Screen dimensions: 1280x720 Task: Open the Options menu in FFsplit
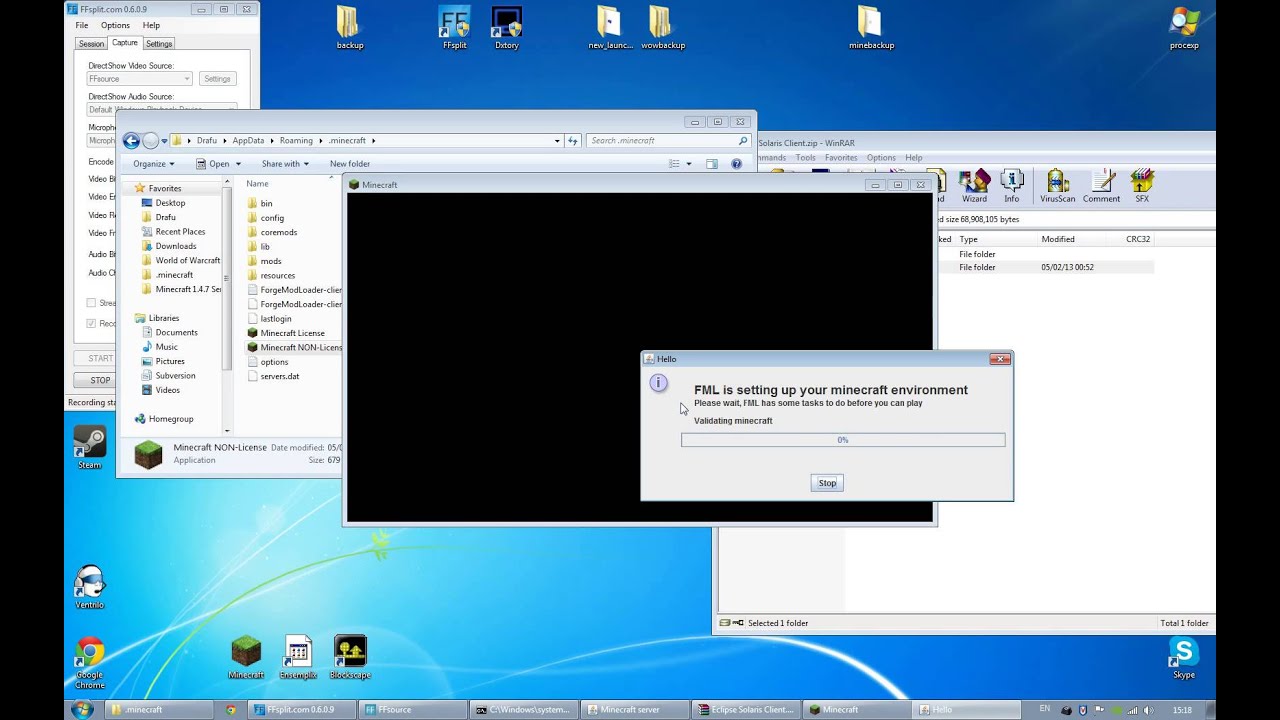coord(115,25)
